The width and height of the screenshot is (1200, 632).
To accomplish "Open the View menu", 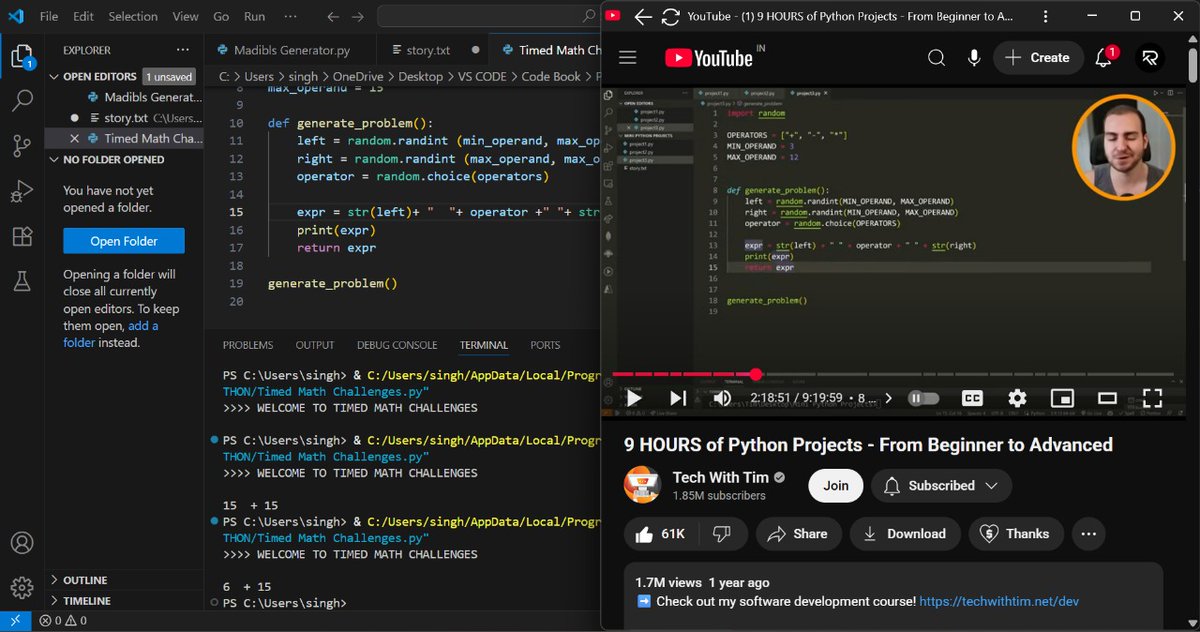I will coord(185,17).
